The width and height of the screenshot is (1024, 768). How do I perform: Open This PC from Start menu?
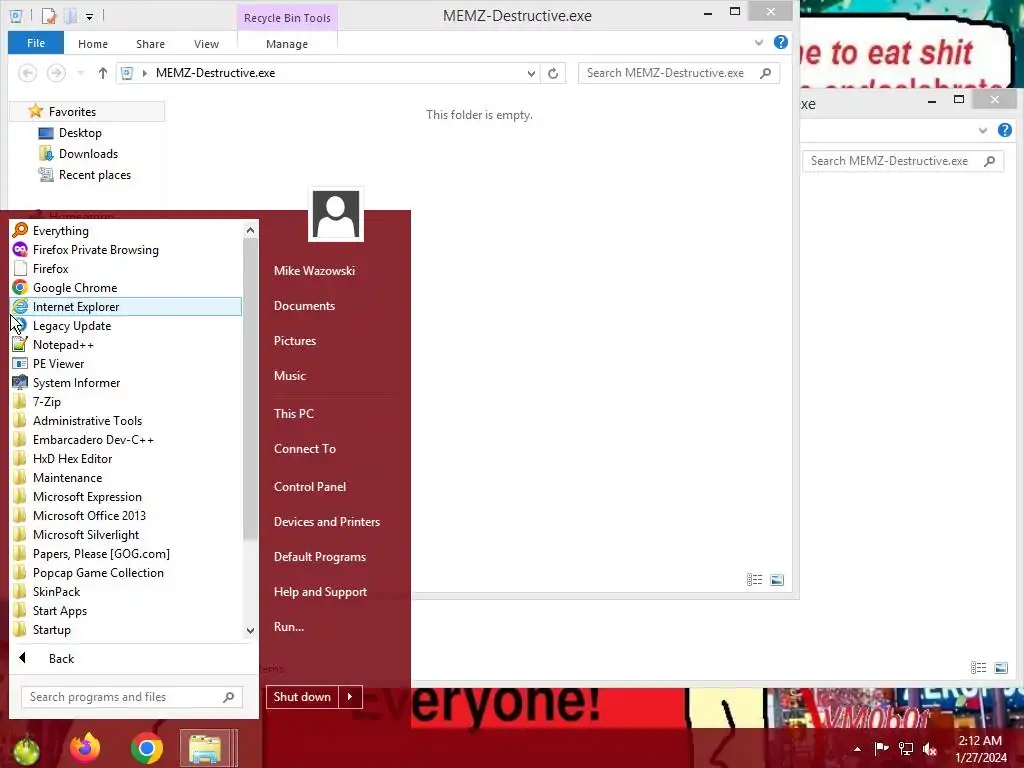click(x=294, y=413)
